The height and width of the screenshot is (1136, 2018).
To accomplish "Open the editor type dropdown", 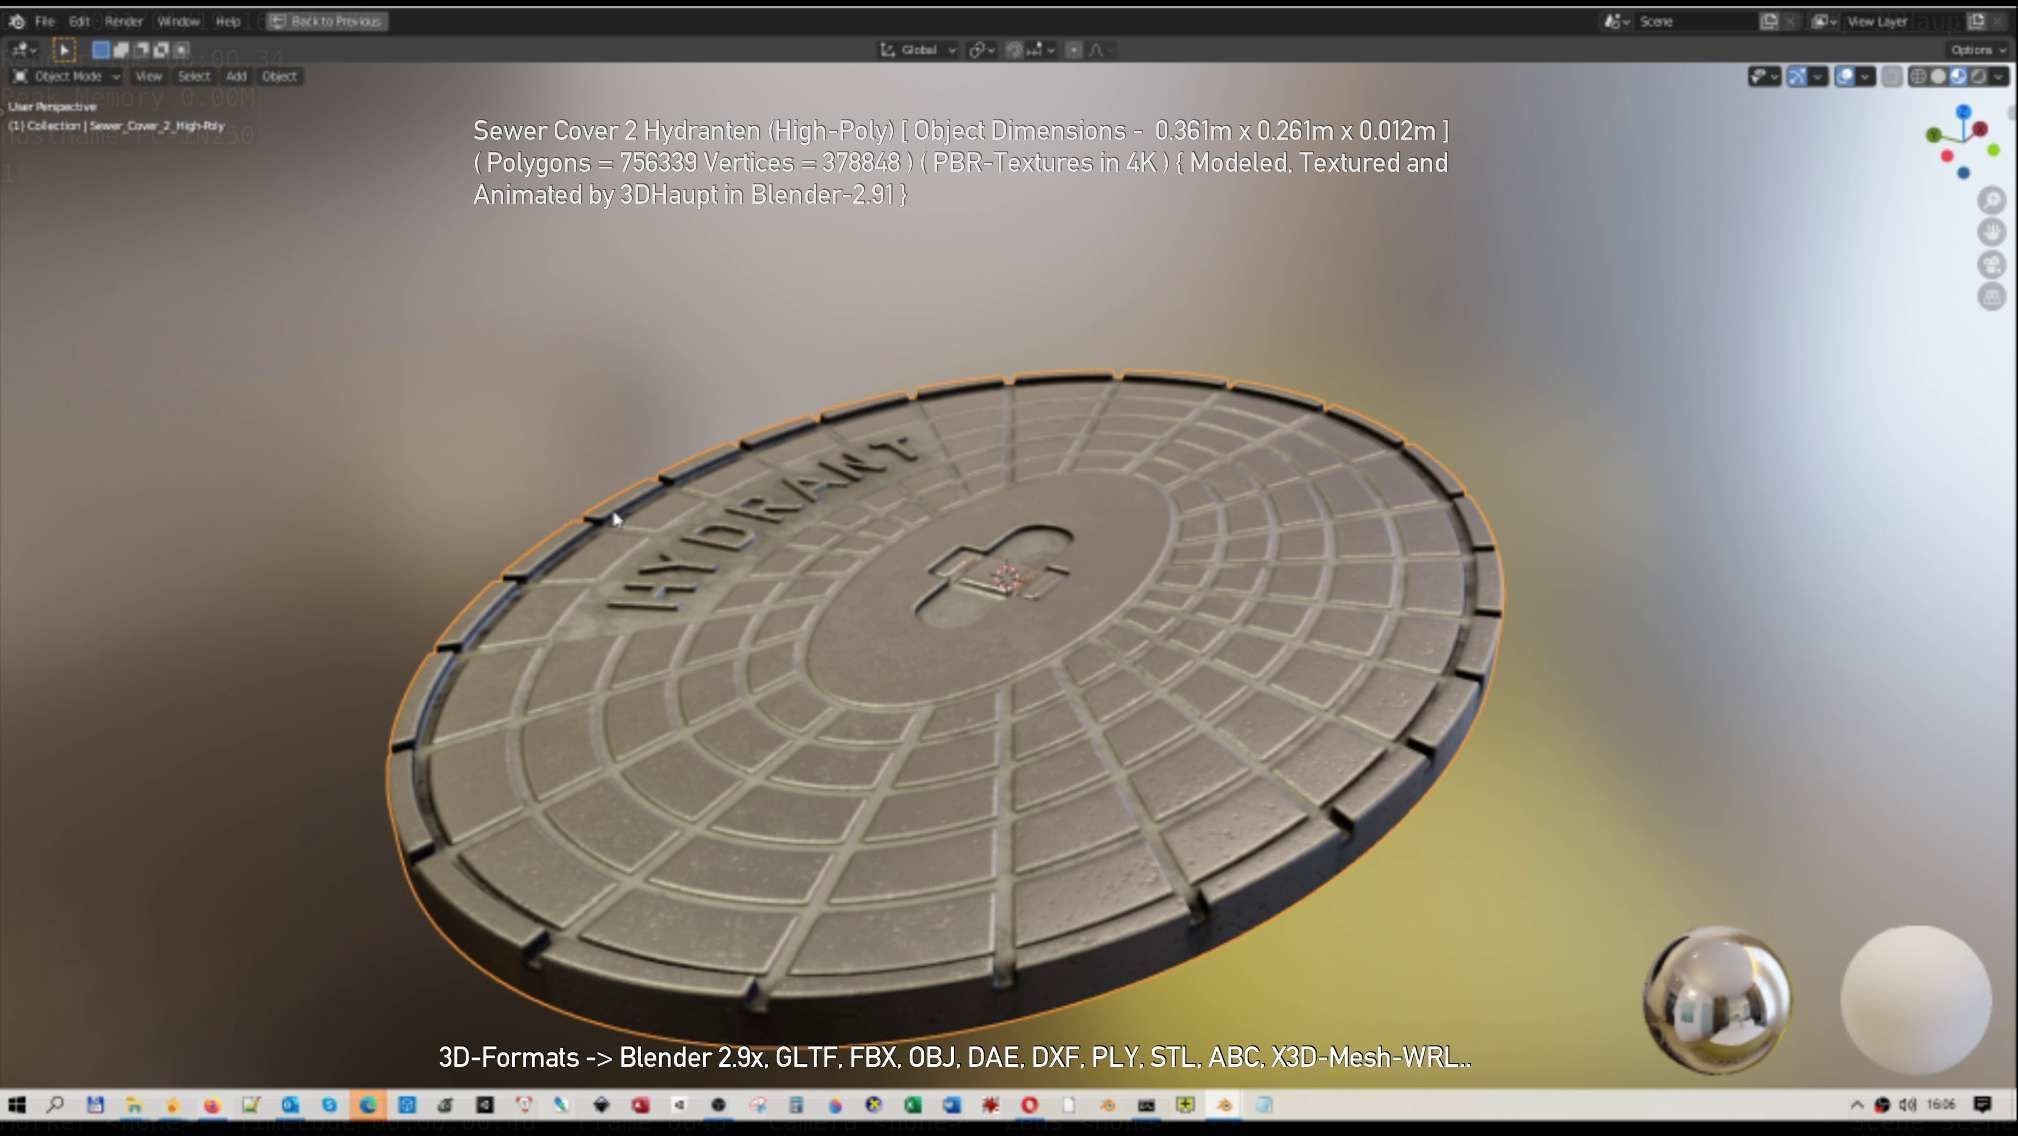I will 23,49.
